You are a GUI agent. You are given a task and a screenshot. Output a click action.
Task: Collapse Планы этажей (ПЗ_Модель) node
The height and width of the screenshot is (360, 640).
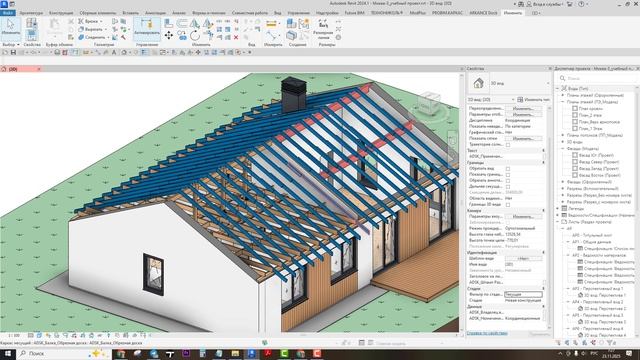[563, 102]
